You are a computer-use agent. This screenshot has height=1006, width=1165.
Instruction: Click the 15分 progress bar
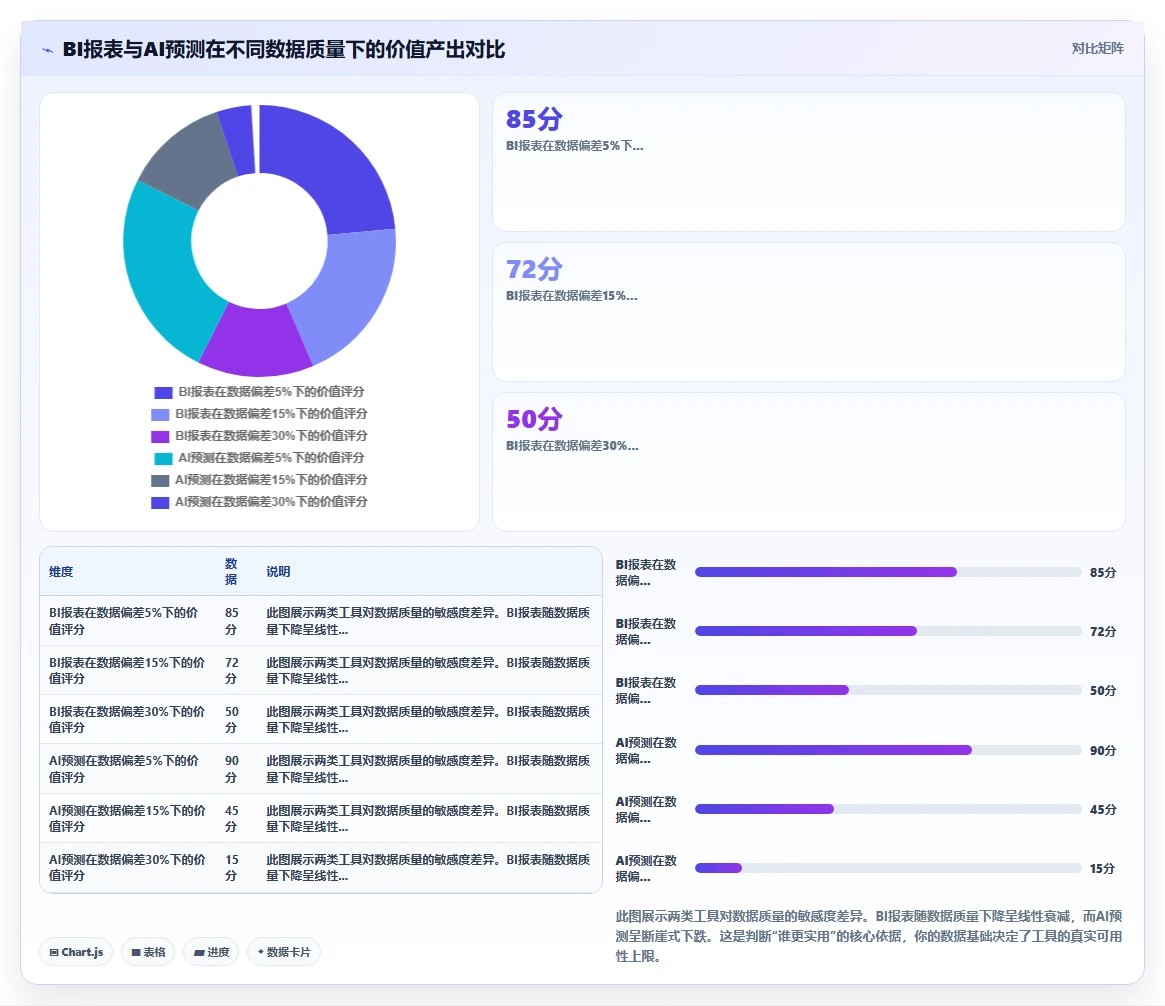click(x=888, y=868)
